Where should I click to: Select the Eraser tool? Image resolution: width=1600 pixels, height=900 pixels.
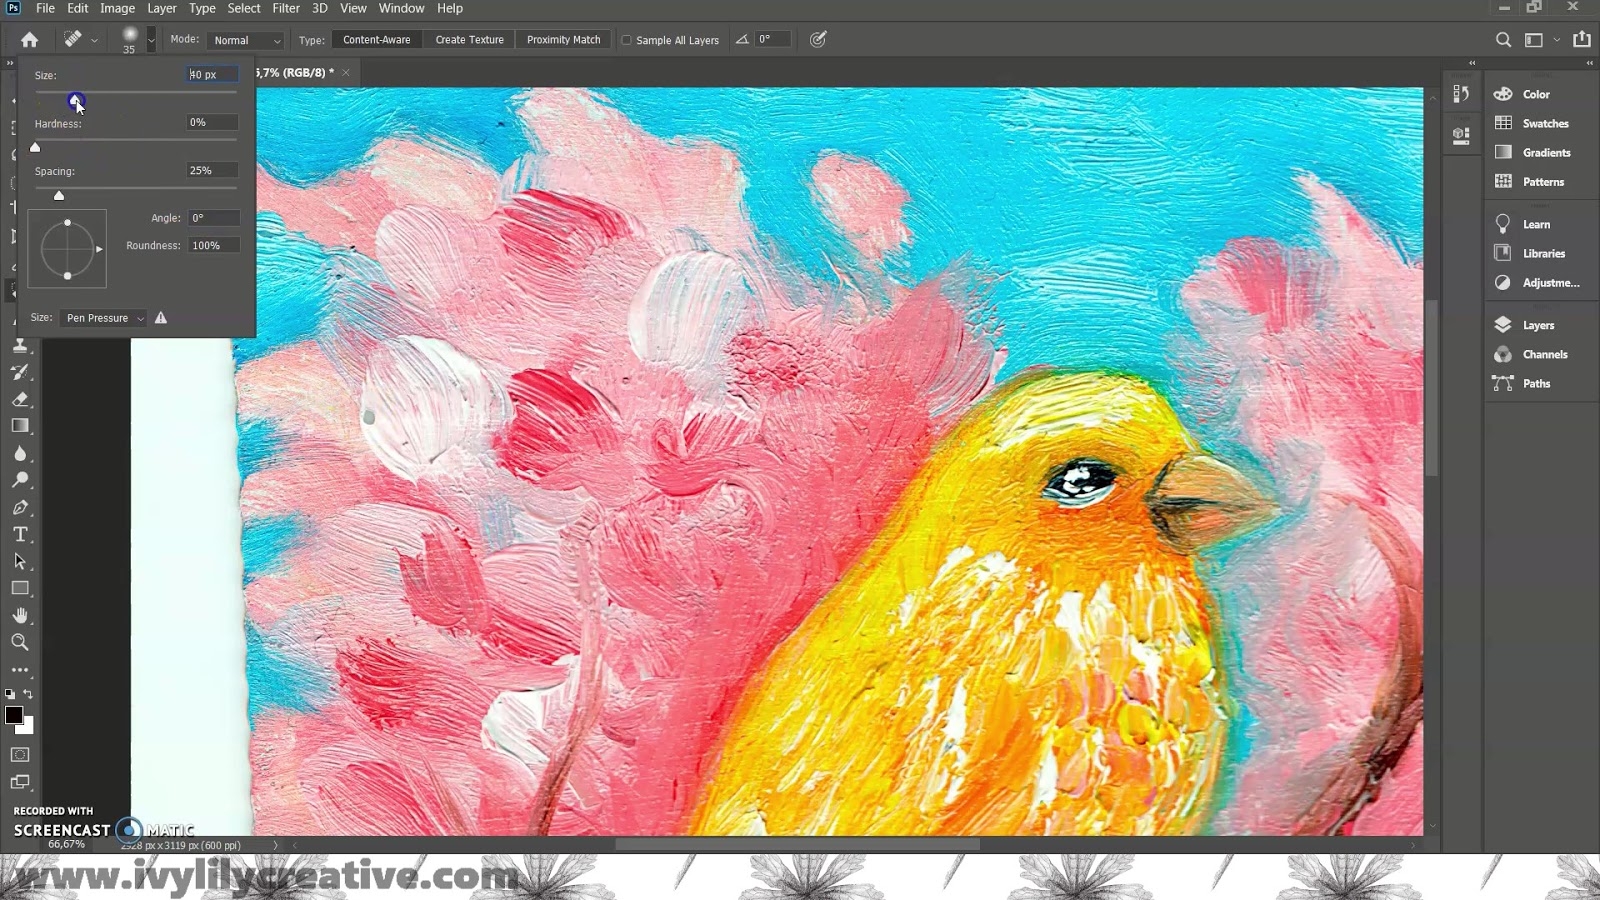pyautogui.click(x=20, y=399)
